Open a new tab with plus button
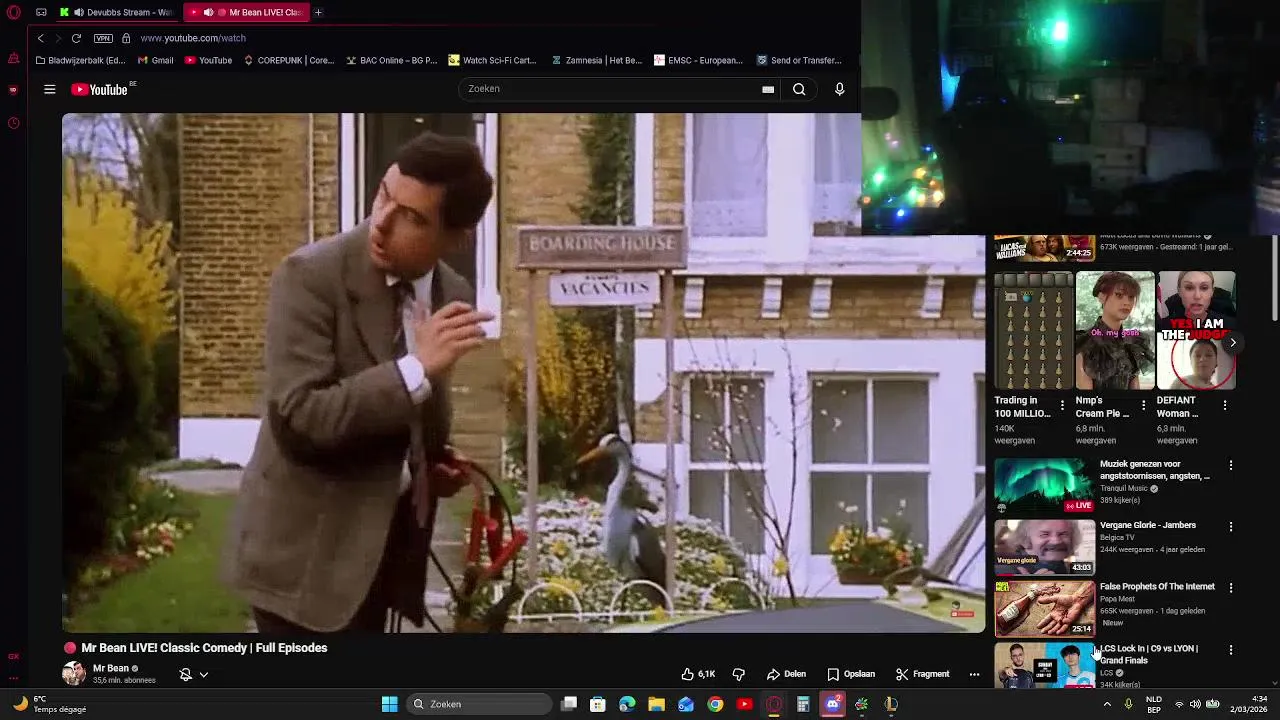 318,12
